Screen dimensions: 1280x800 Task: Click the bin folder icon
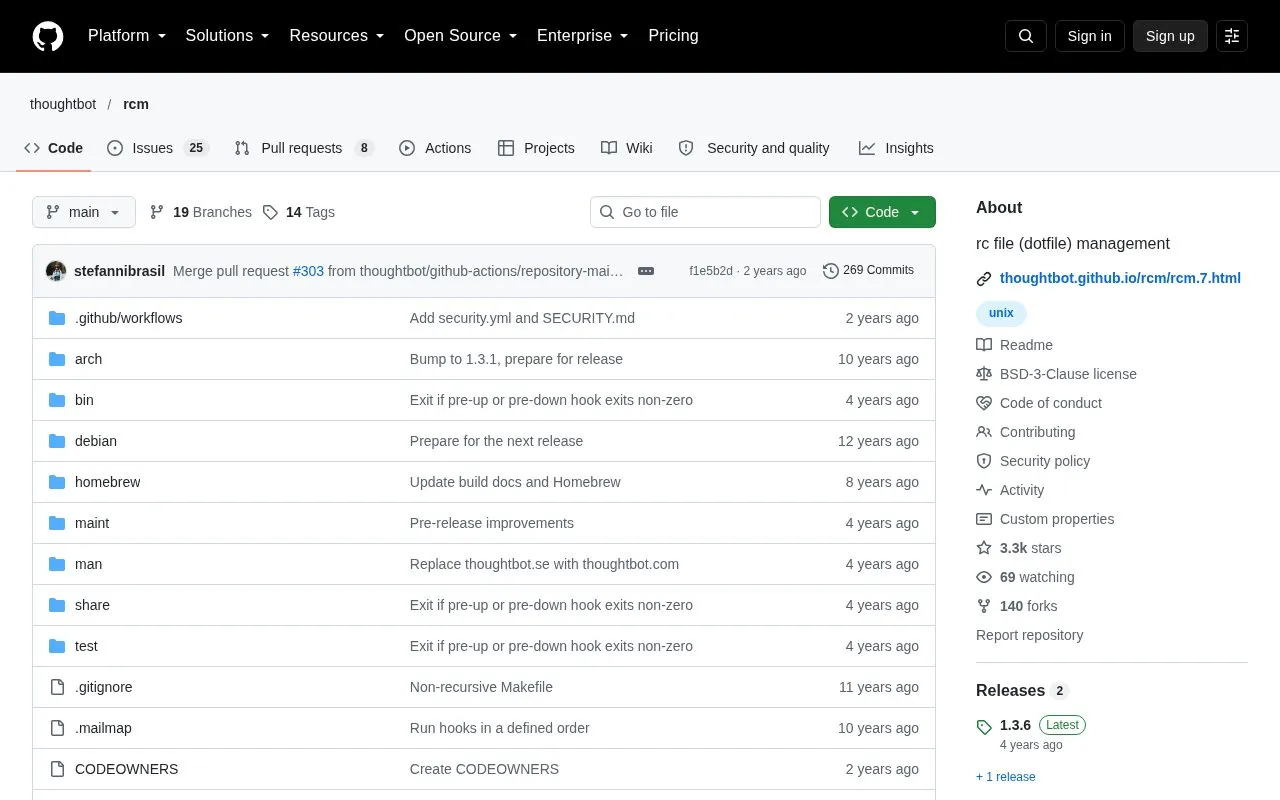[57, 400]
